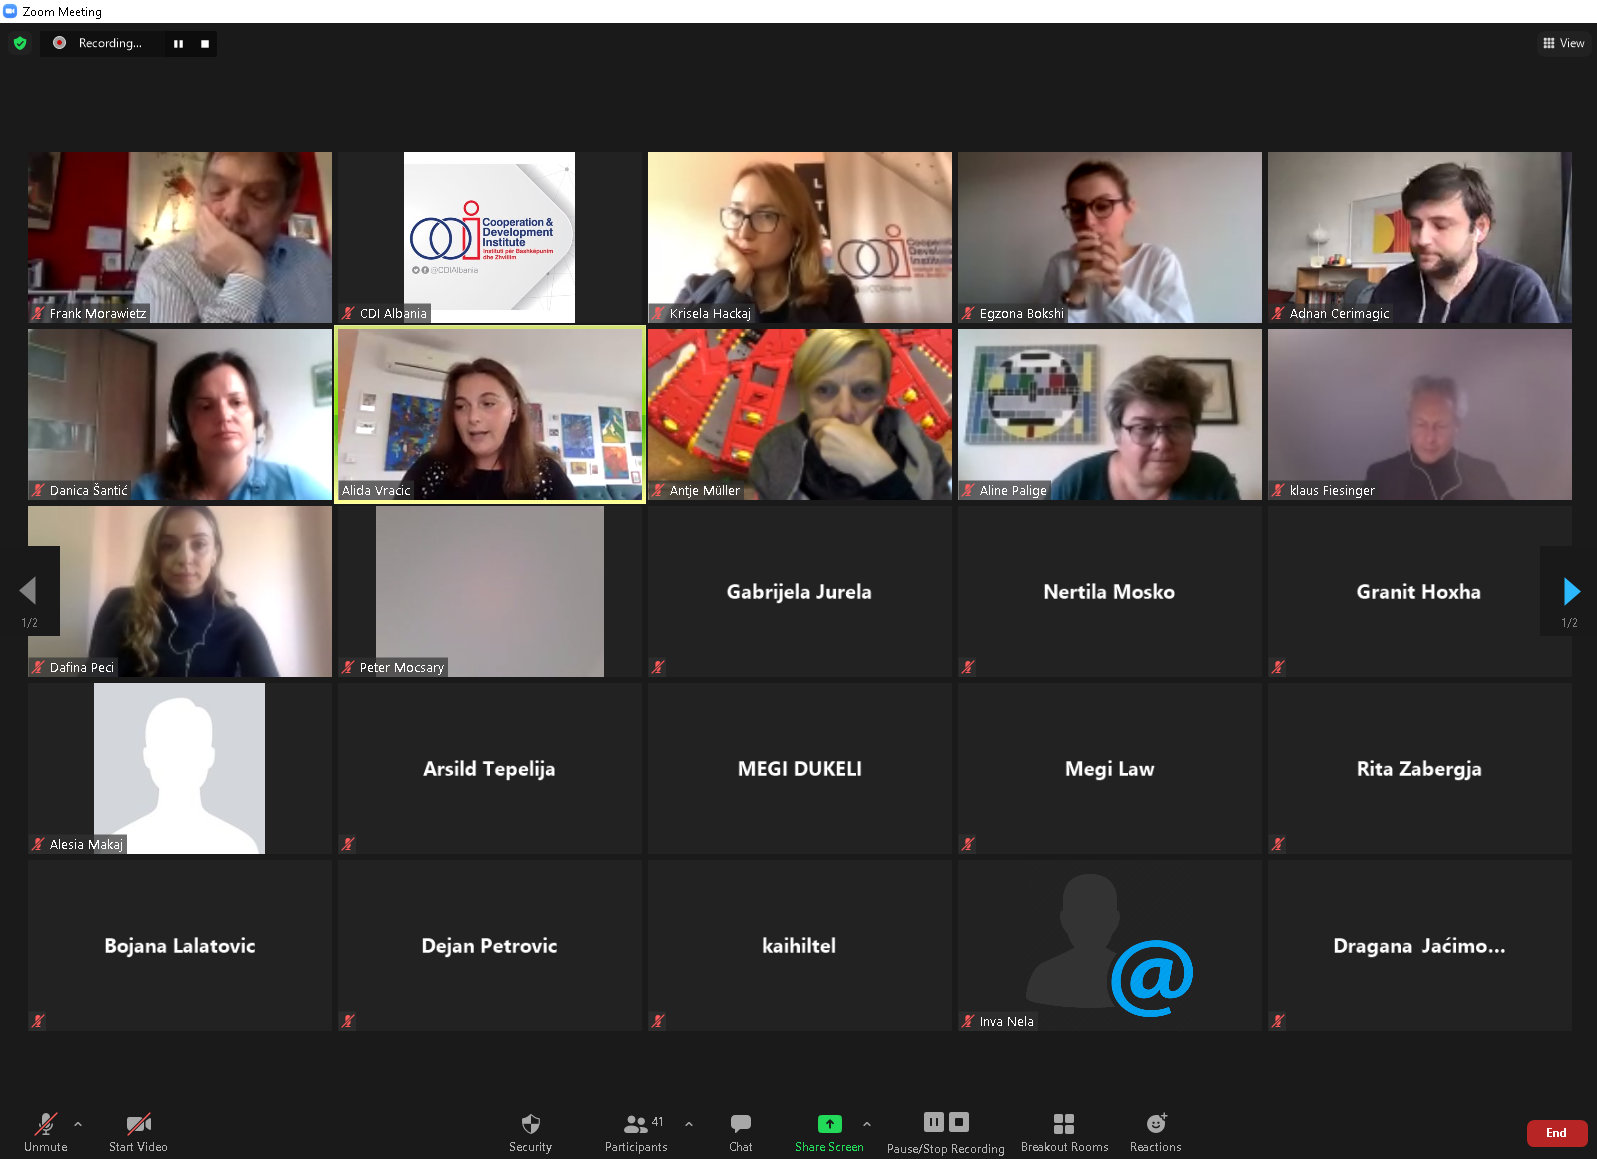Select Aline Palige video tile

pyautogui.click(x=1110, y=414)
